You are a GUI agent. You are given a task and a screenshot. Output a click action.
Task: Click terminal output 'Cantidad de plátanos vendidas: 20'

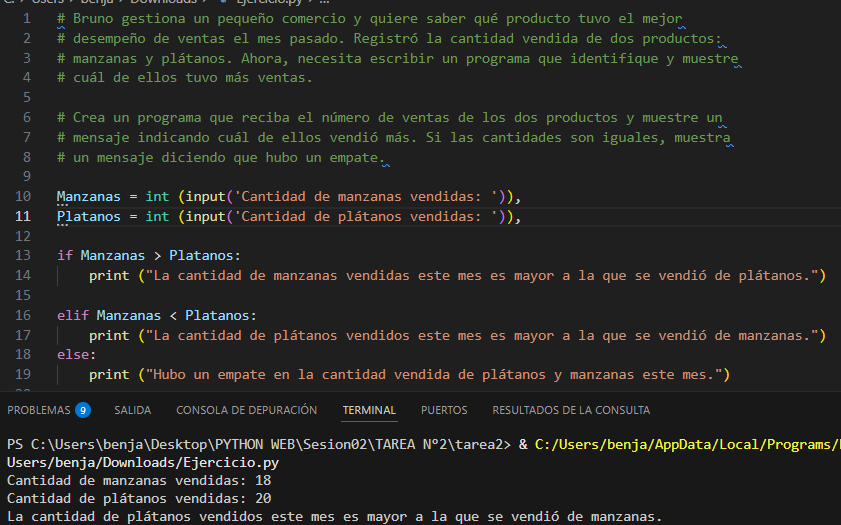coord(139,499)
